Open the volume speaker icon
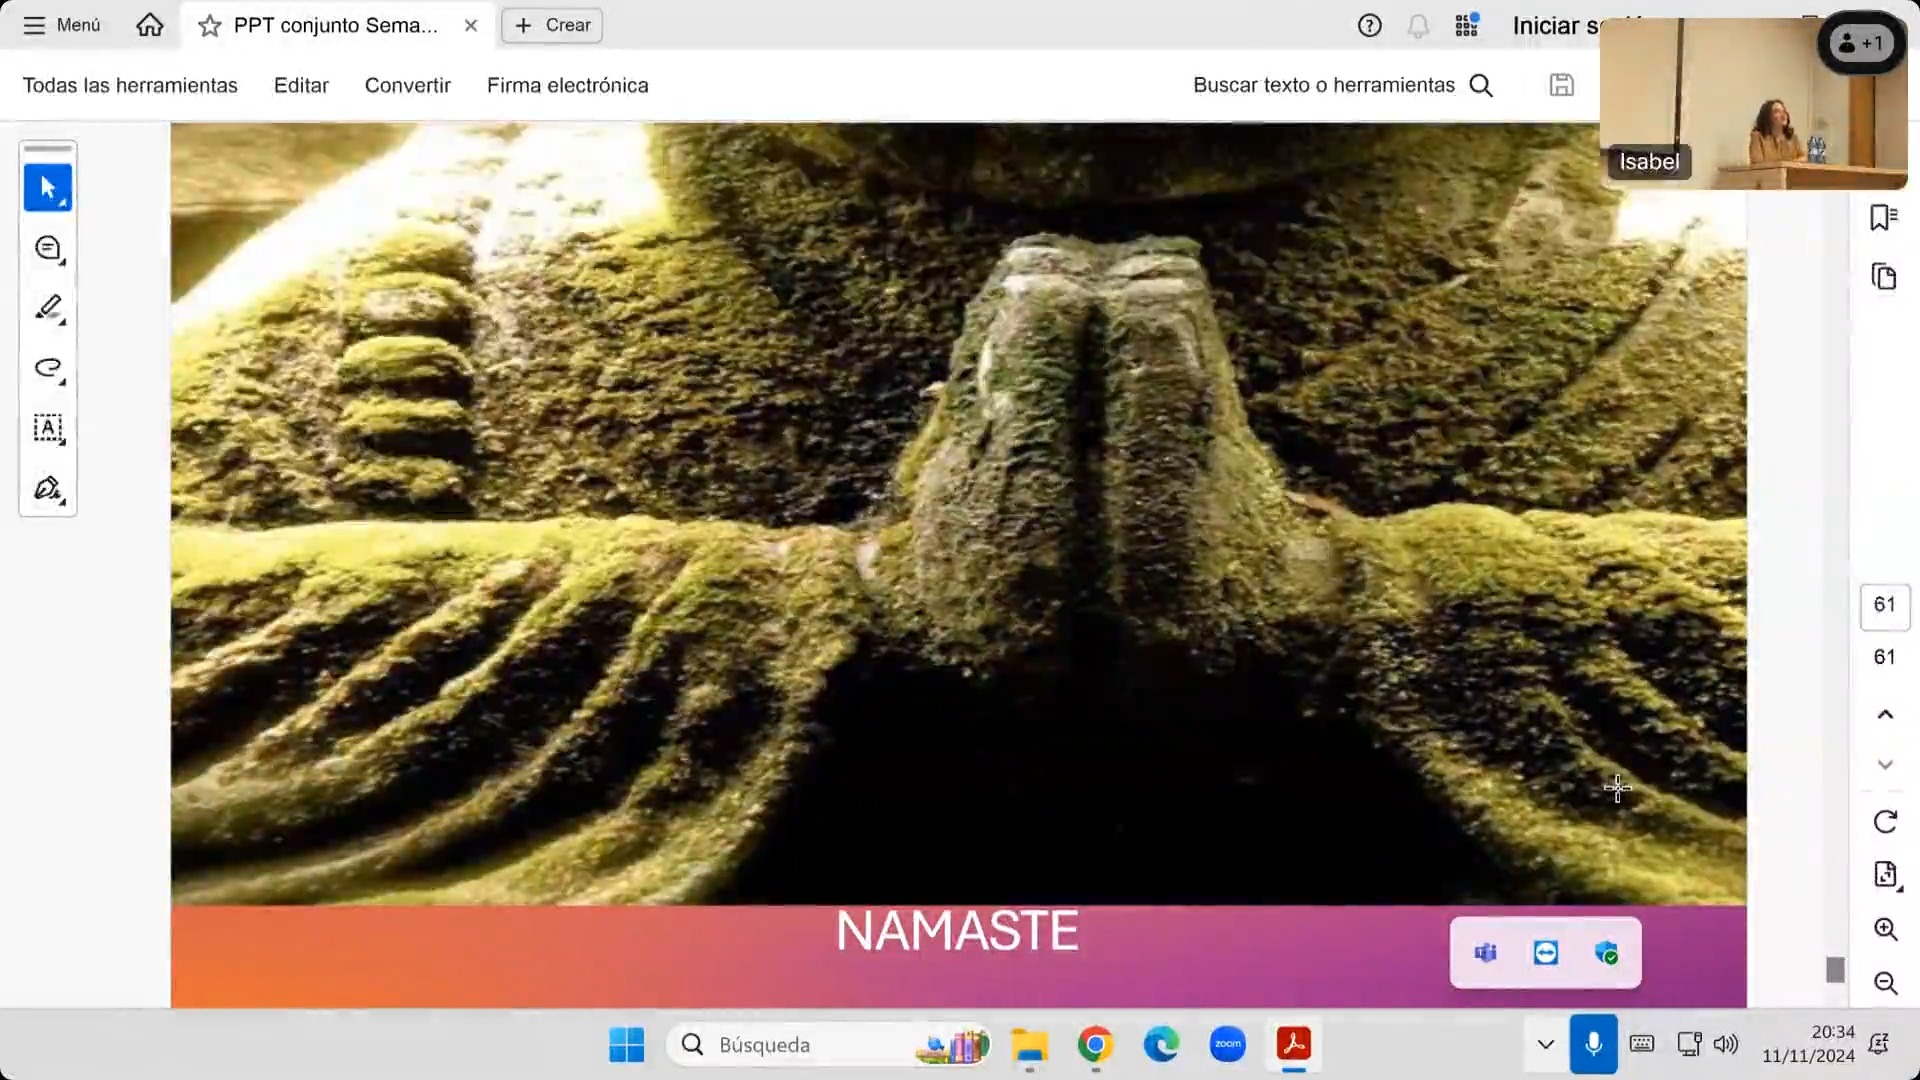Viewport: 1920px width, 1080px height. [1726, 1045]
